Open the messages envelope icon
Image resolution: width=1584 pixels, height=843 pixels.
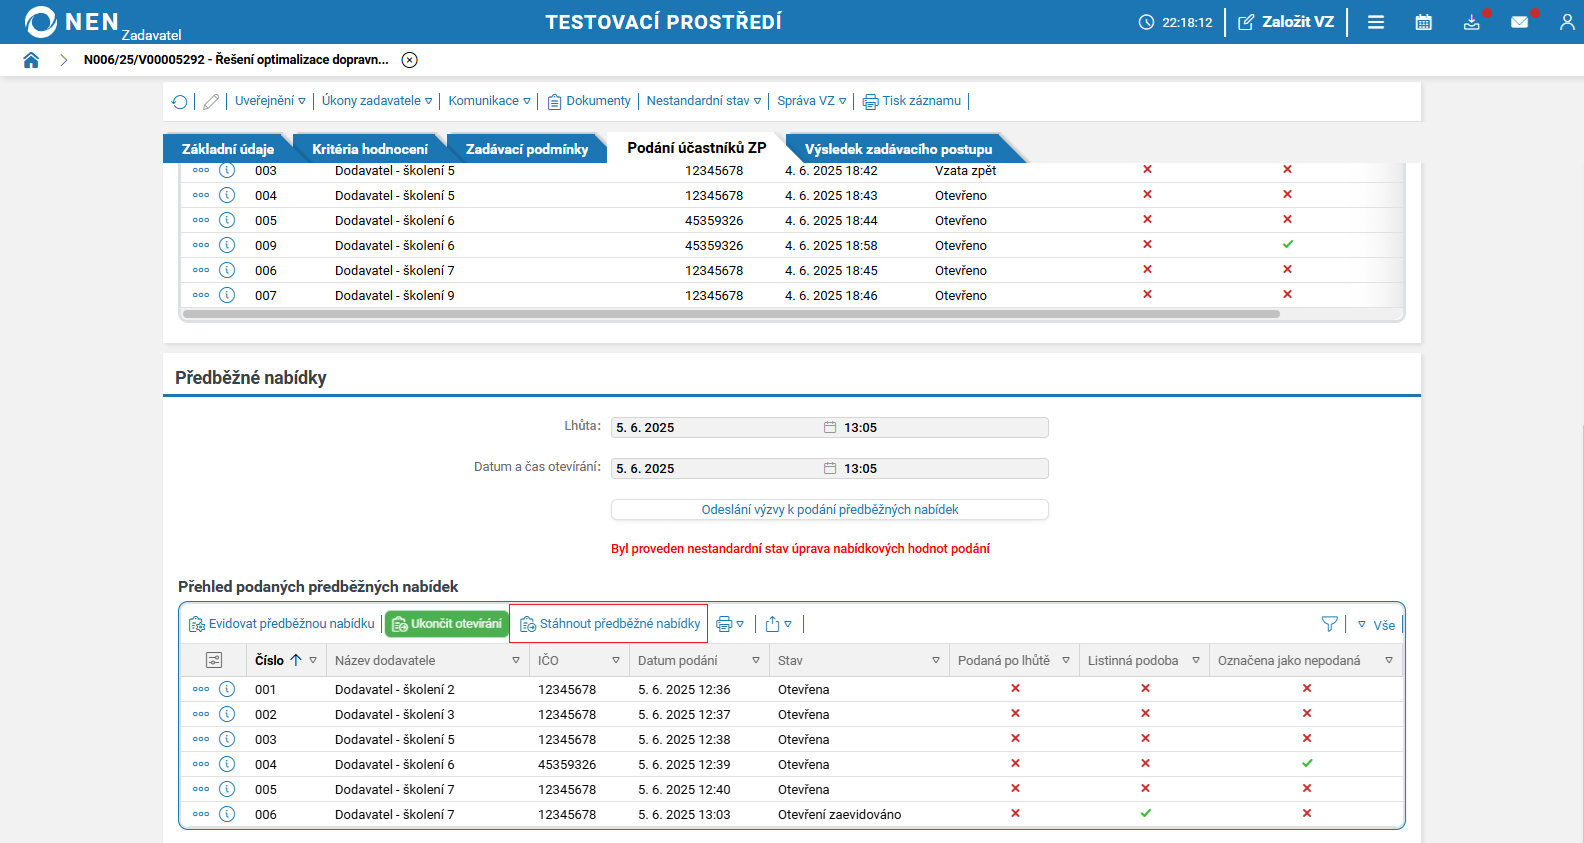click(x=1520, y=22)
